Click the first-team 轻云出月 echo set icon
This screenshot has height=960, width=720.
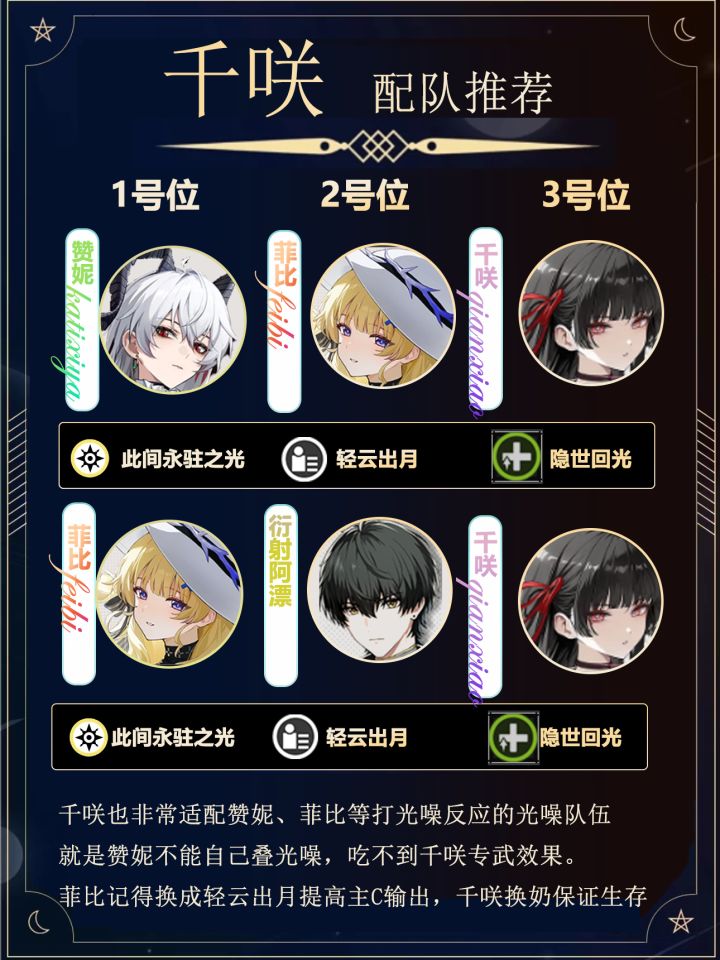click(304, 459)
